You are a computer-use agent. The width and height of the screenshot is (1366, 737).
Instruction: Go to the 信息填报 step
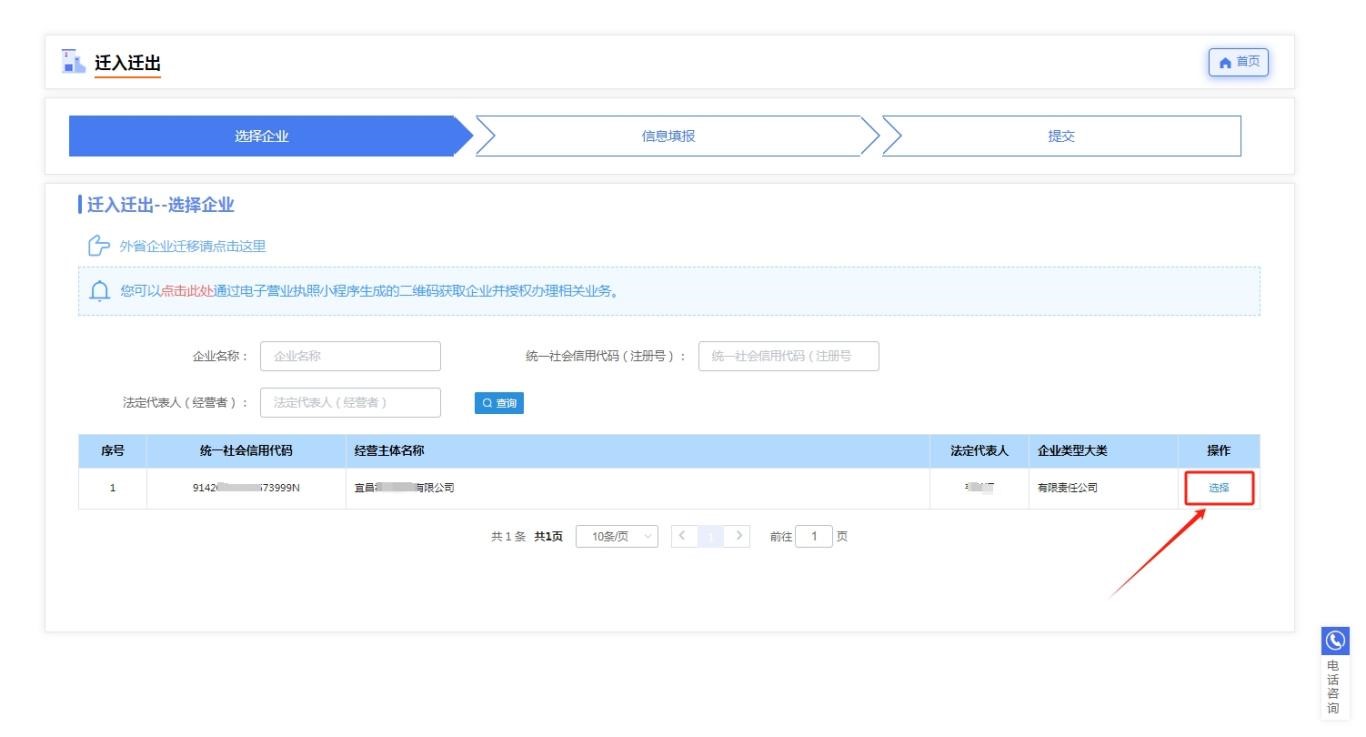point(668,137)
